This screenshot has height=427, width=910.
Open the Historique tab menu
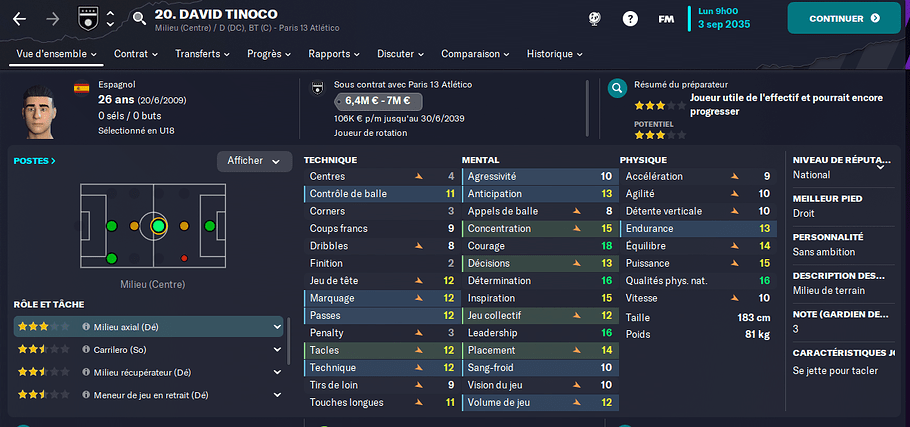click(x=555, y=54)
